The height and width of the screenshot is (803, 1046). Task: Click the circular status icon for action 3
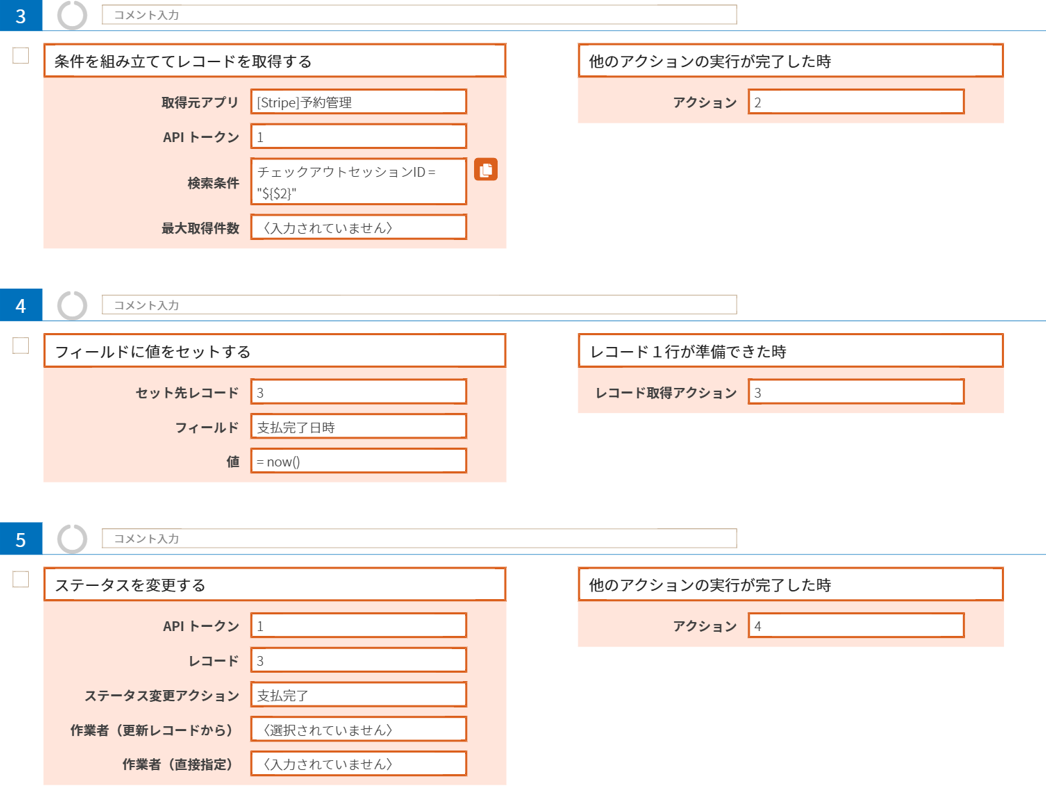click(72, 15)
